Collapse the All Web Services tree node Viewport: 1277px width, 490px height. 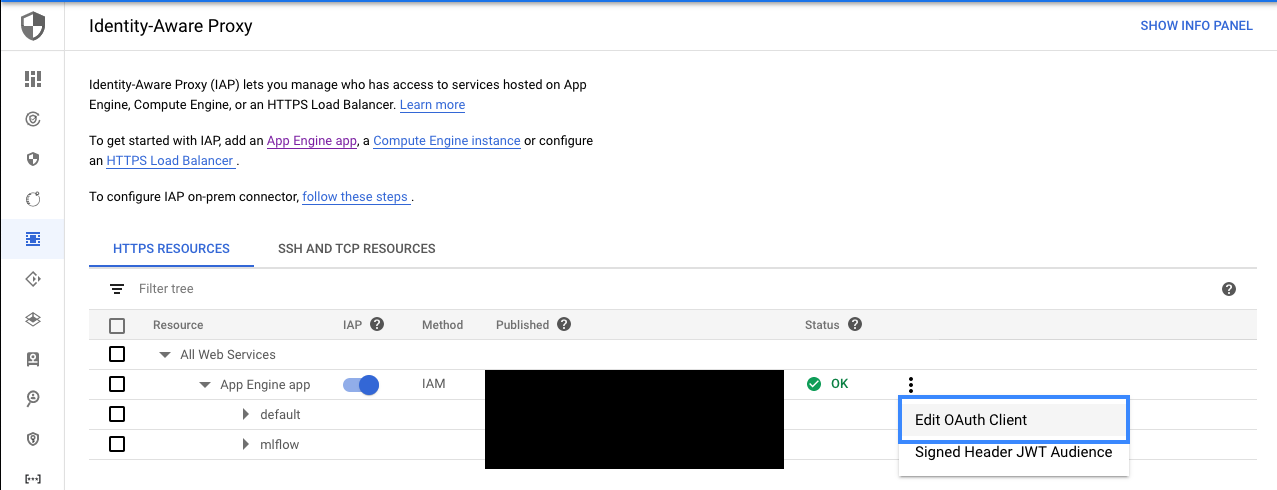[x=165, y=355]
